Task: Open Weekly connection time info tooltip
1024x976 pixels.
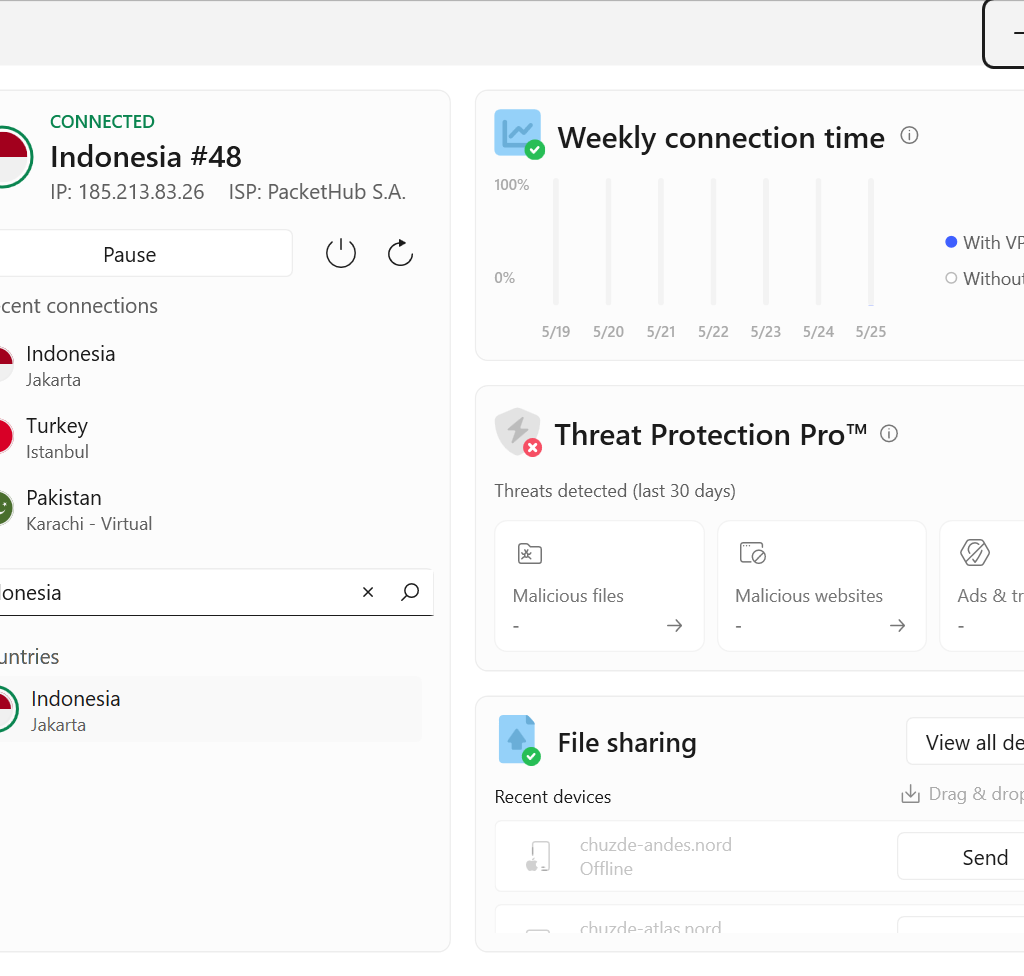Action: tap(909, 135)
